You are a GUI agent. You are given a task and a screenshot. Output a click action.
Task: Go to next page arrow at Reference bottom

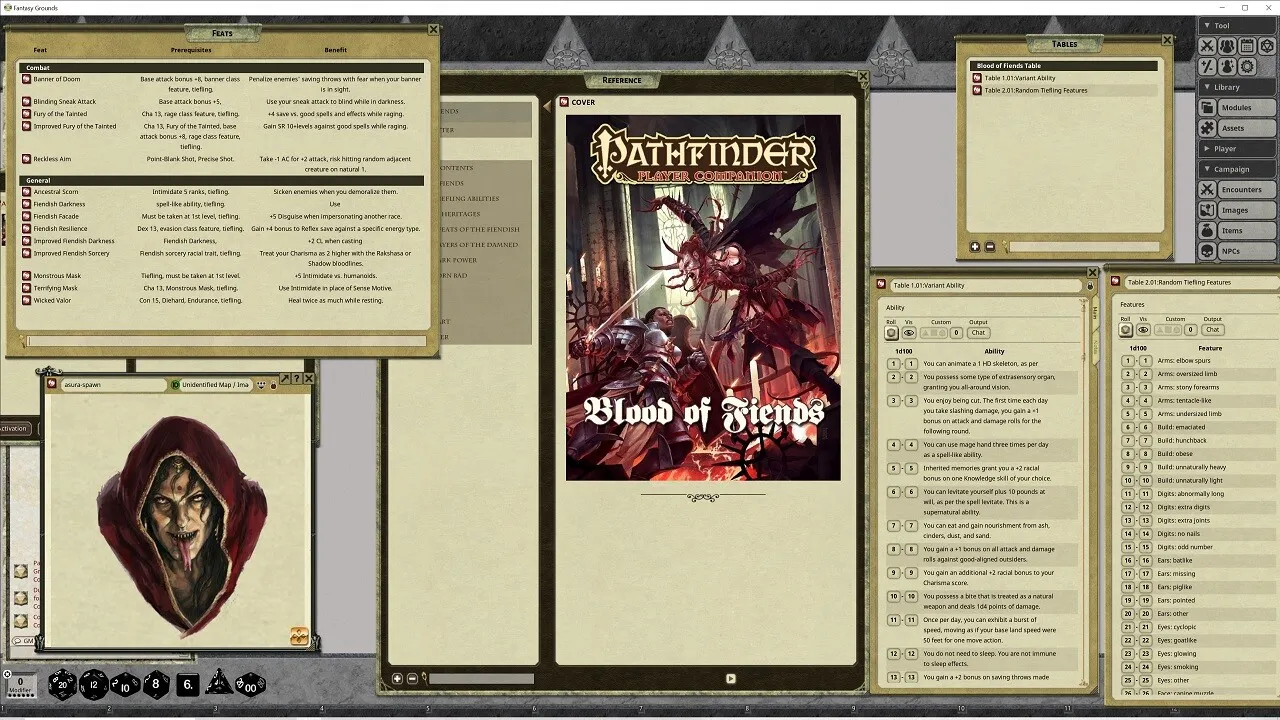(730, 679)
